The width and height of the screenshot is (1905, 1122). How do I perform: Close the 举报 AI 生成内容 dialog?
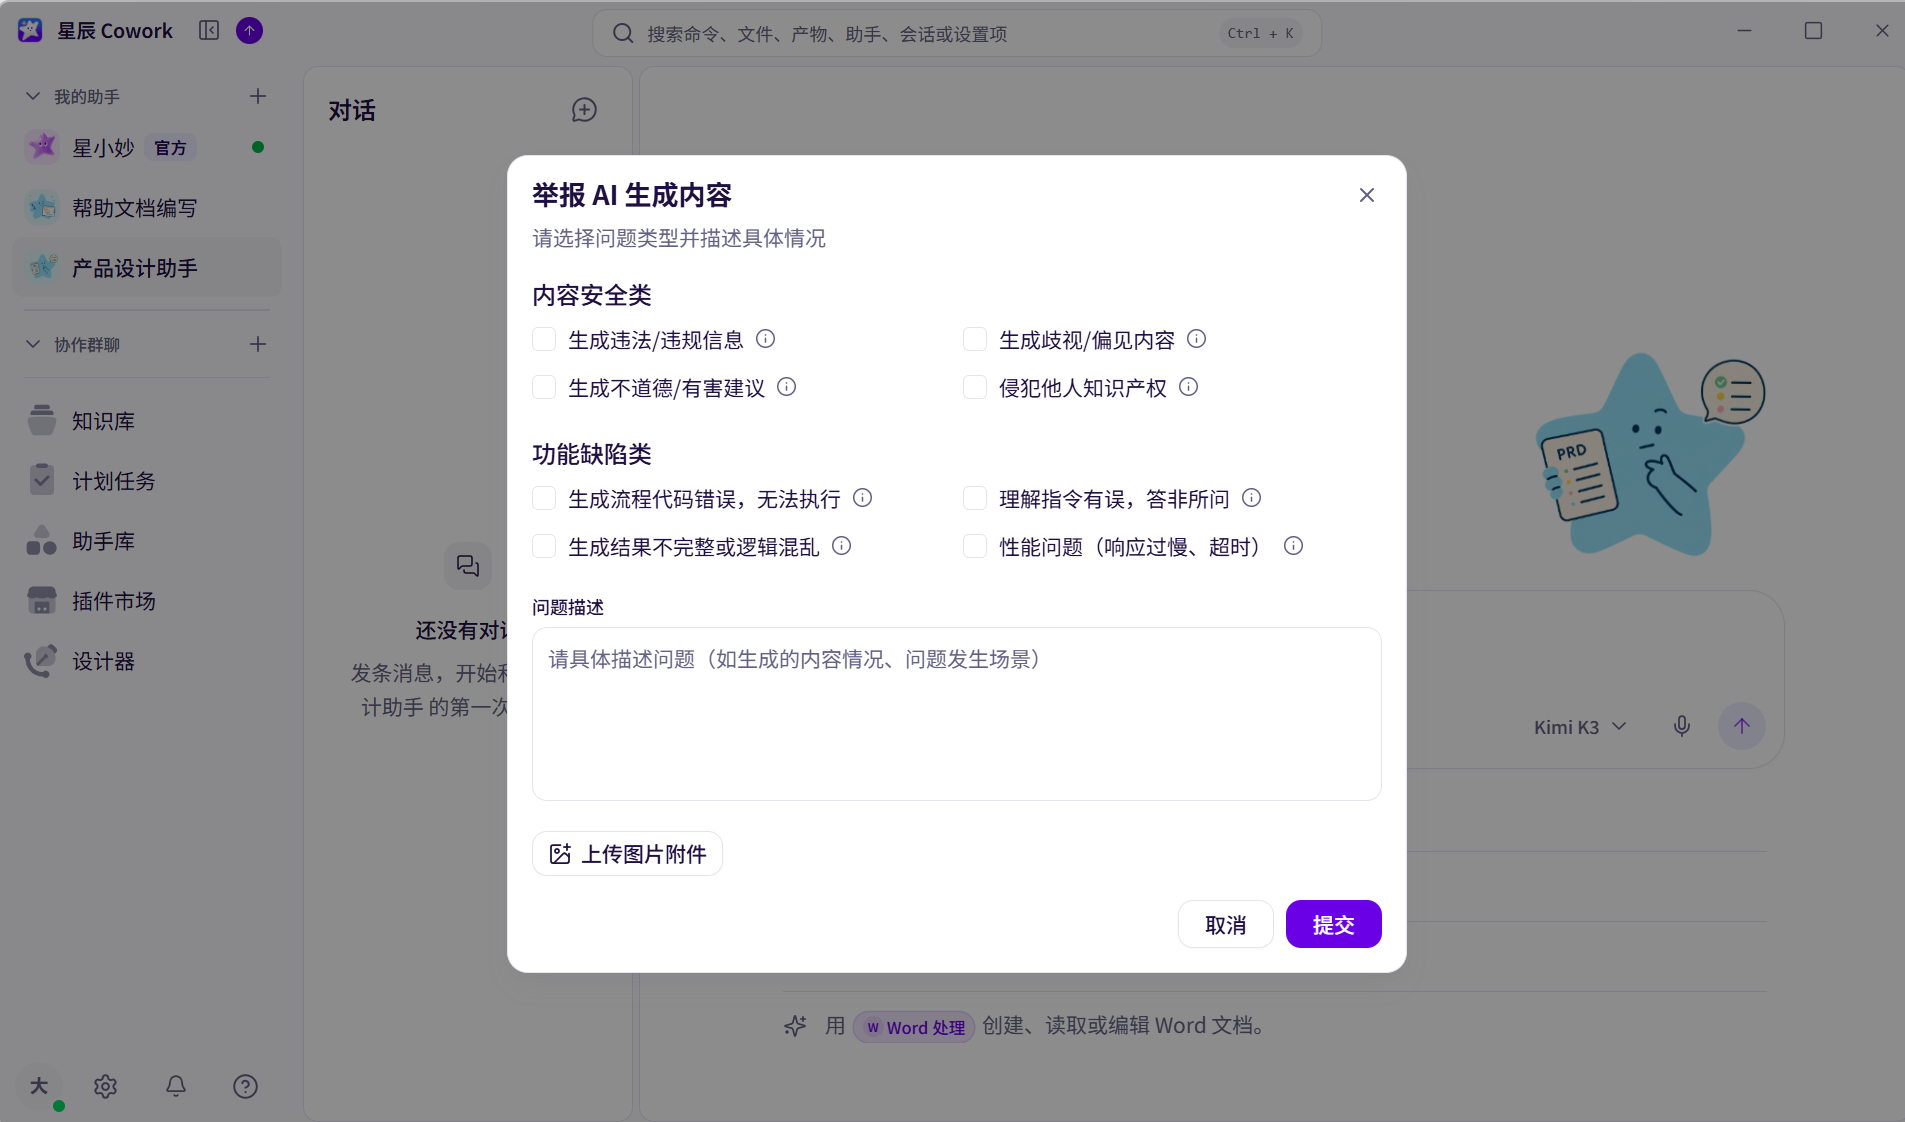[1366, 195]
